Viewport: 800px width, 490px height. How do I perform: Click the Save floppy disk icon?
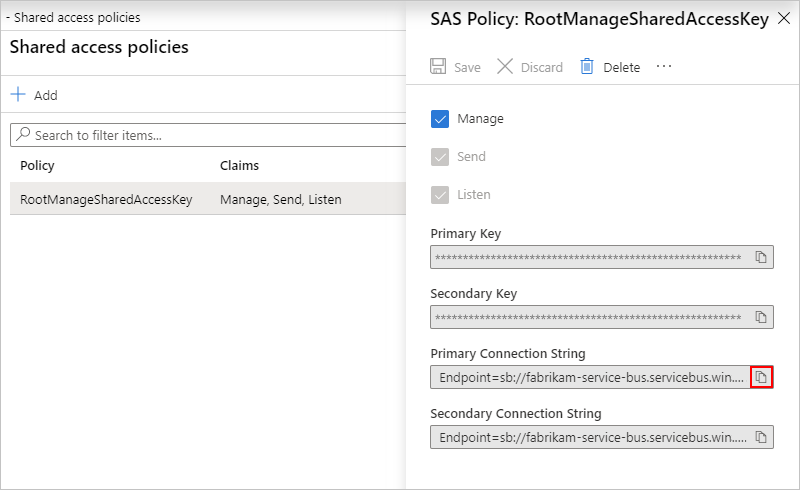tap(438, 67)
